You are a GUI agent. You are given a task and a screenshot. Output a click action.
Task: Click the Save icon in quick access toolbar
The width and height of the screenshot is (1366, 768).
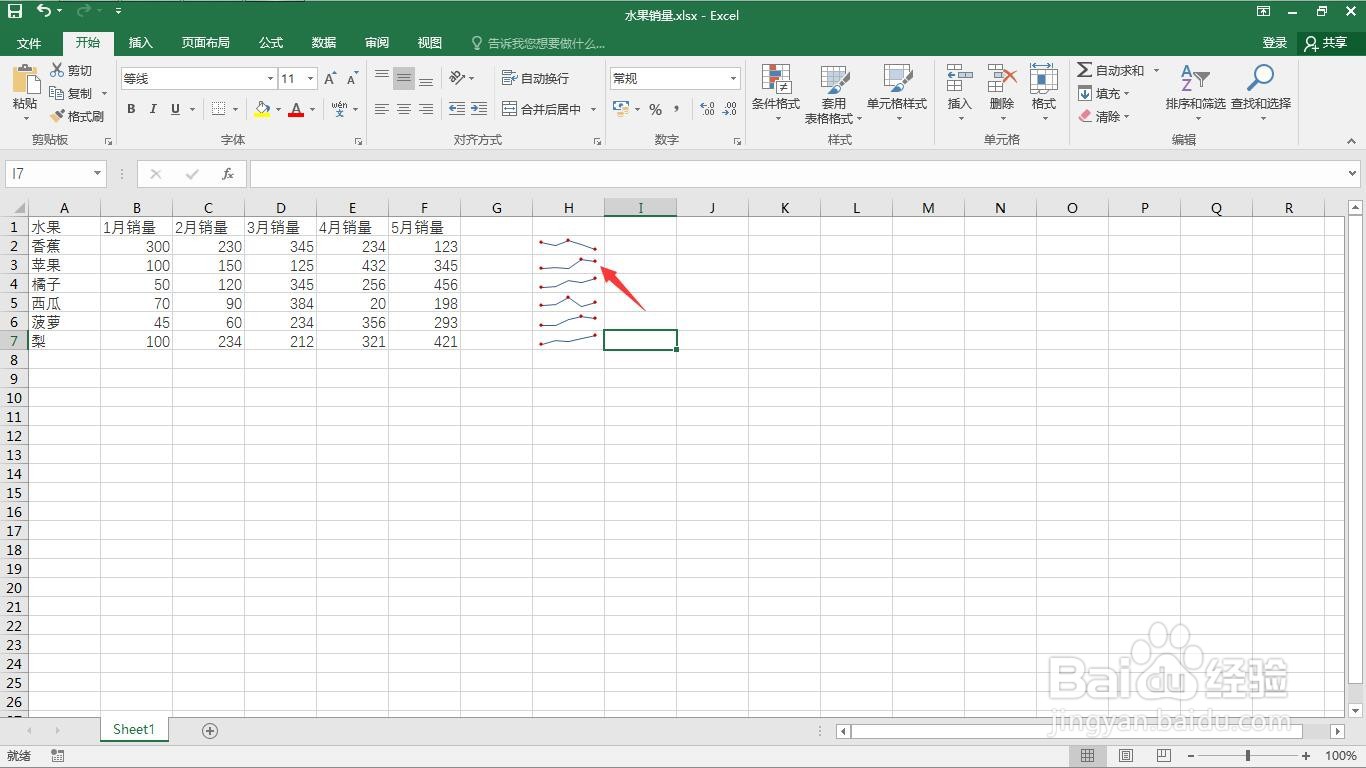(x=15, y=11)
